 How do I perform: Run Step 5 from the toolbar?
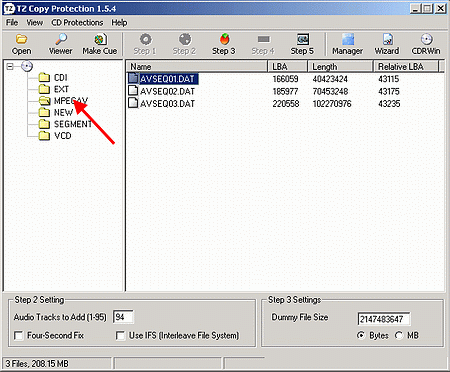click(302, 44)
